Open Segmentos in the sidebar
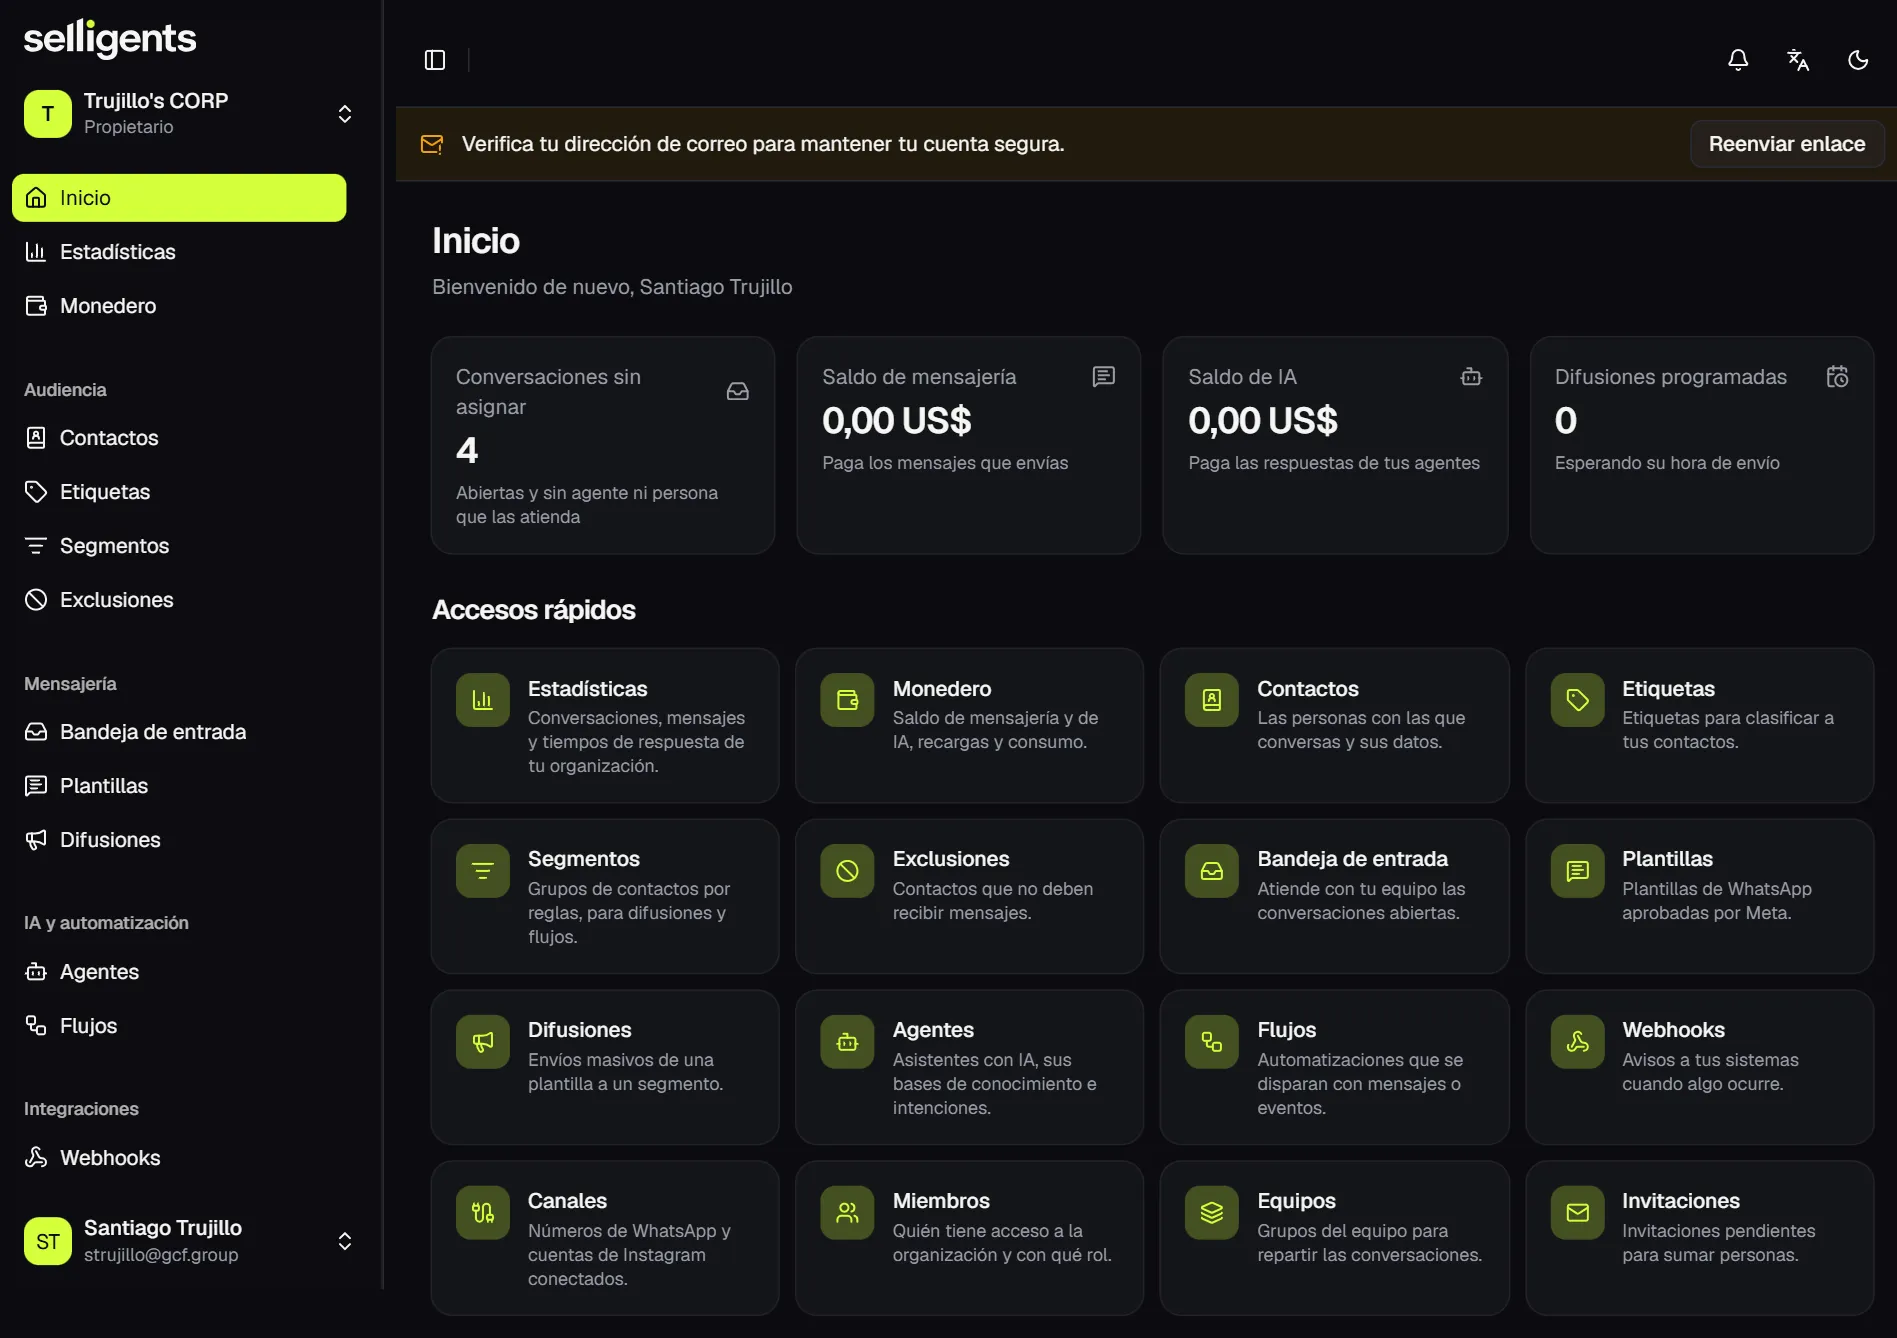This screenshot has width=1897, height=1338. (x=179, y=546)
